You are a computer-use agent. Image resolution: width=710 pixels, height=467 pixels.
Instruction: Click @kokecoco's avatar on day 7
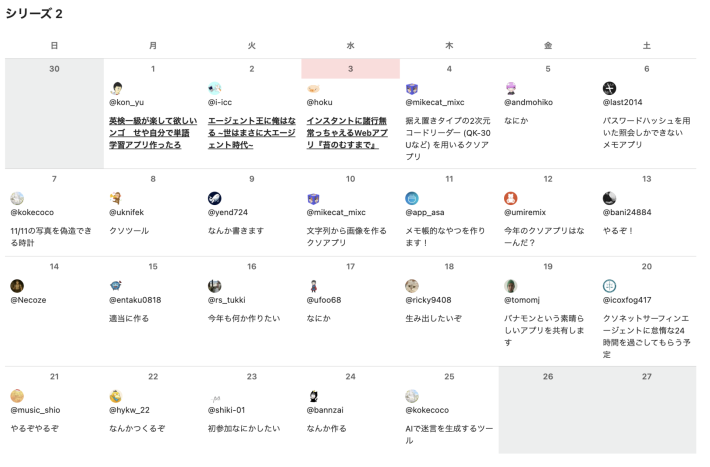pos(17,198)
